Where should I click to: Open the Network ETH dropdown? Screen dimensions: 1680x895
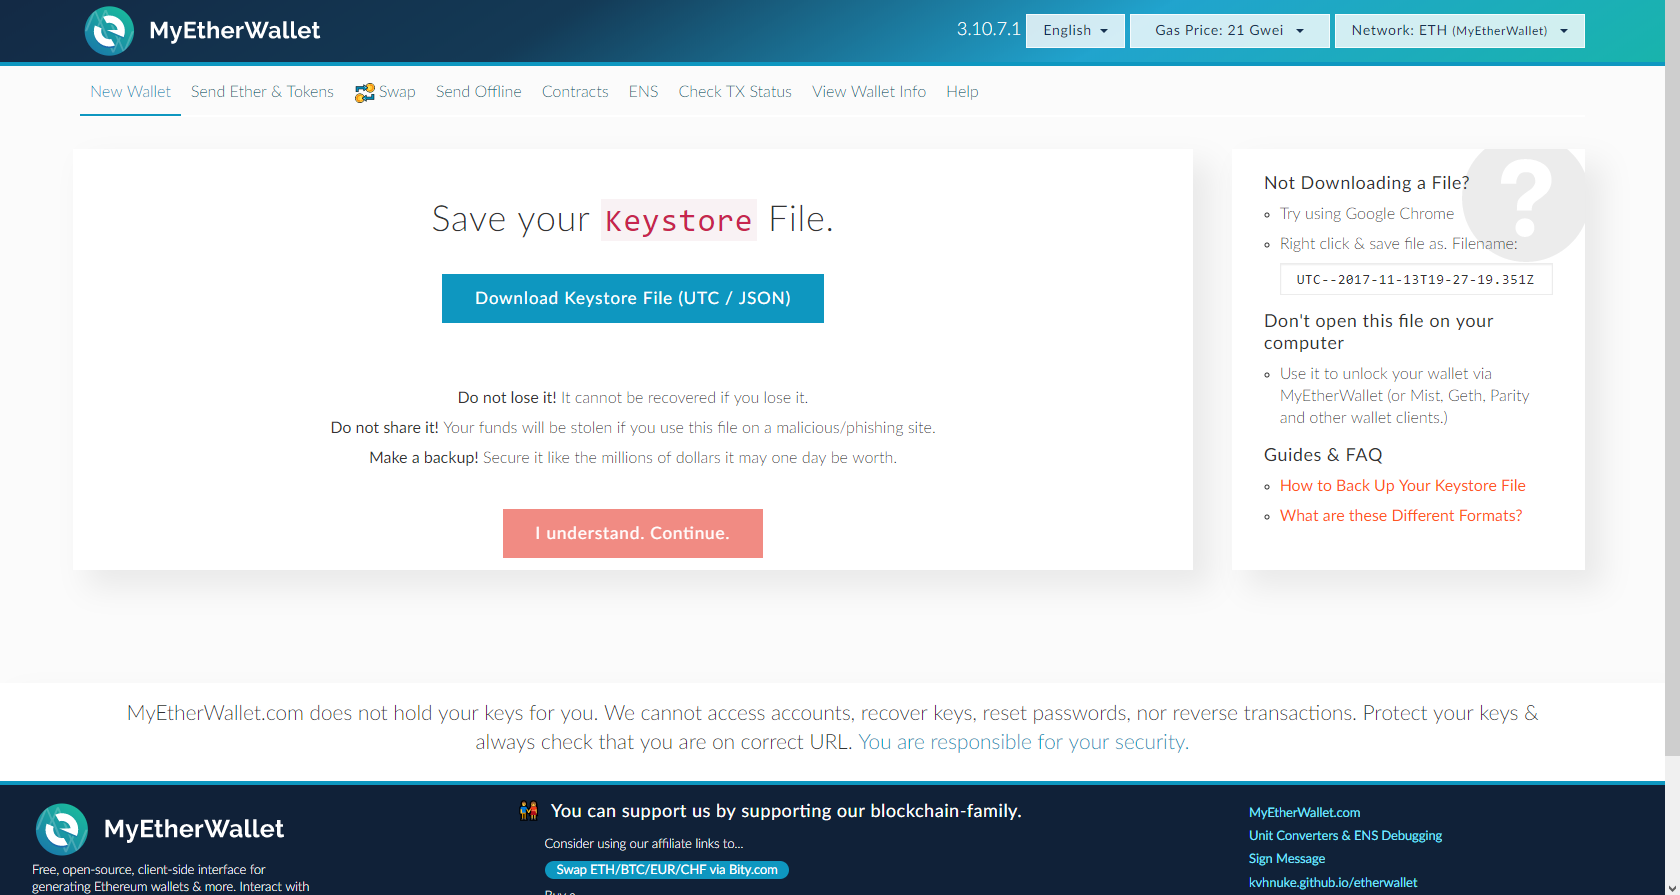[x=1459, y=31]
